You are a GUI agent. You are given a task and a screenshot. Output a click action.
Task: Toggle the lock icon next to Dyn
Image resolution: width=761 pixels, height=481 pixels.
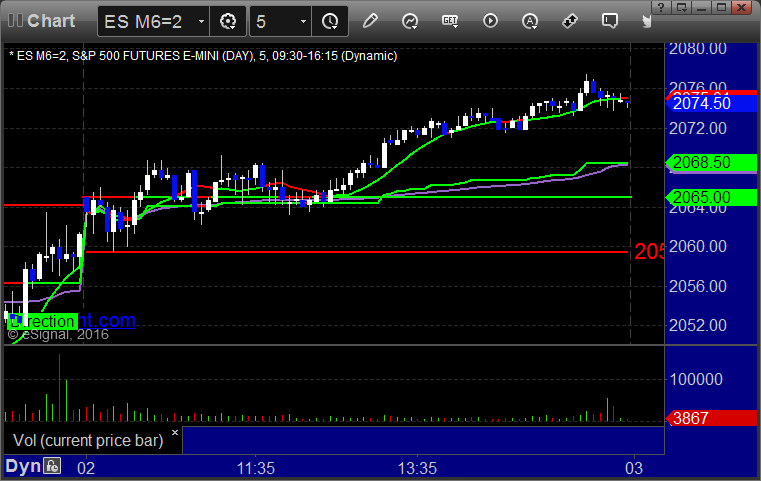point(52,466)
